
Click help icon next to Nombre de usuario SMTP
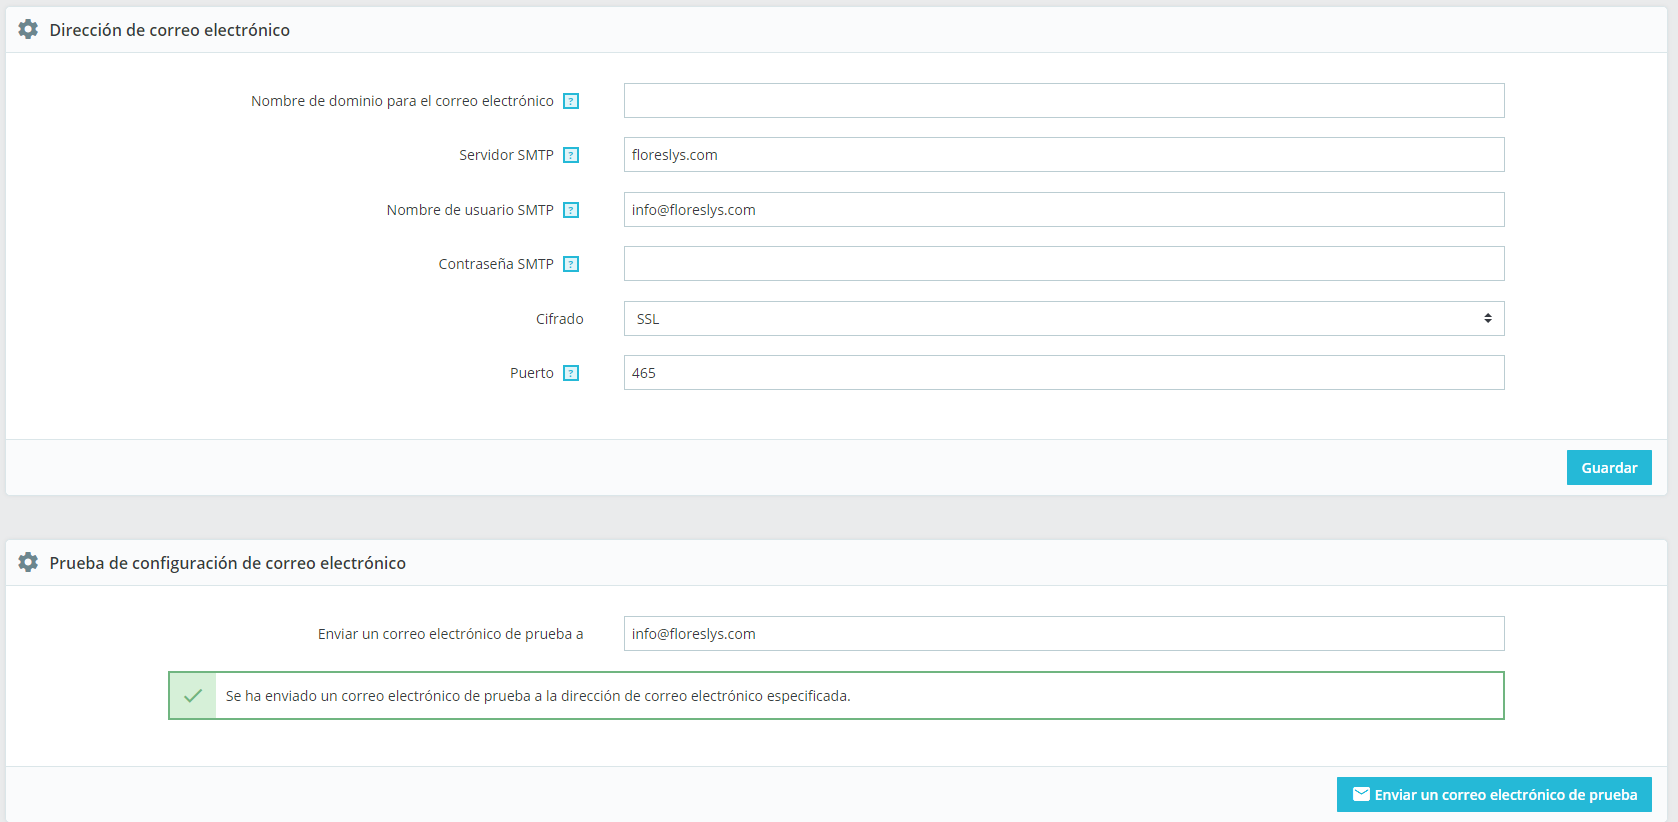click(x=571, y=210)
